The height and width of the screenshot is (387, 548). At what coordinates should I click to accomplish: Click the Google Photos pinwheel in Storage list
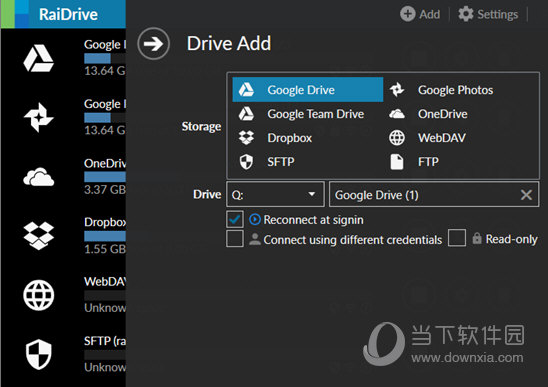coord(397,90)
